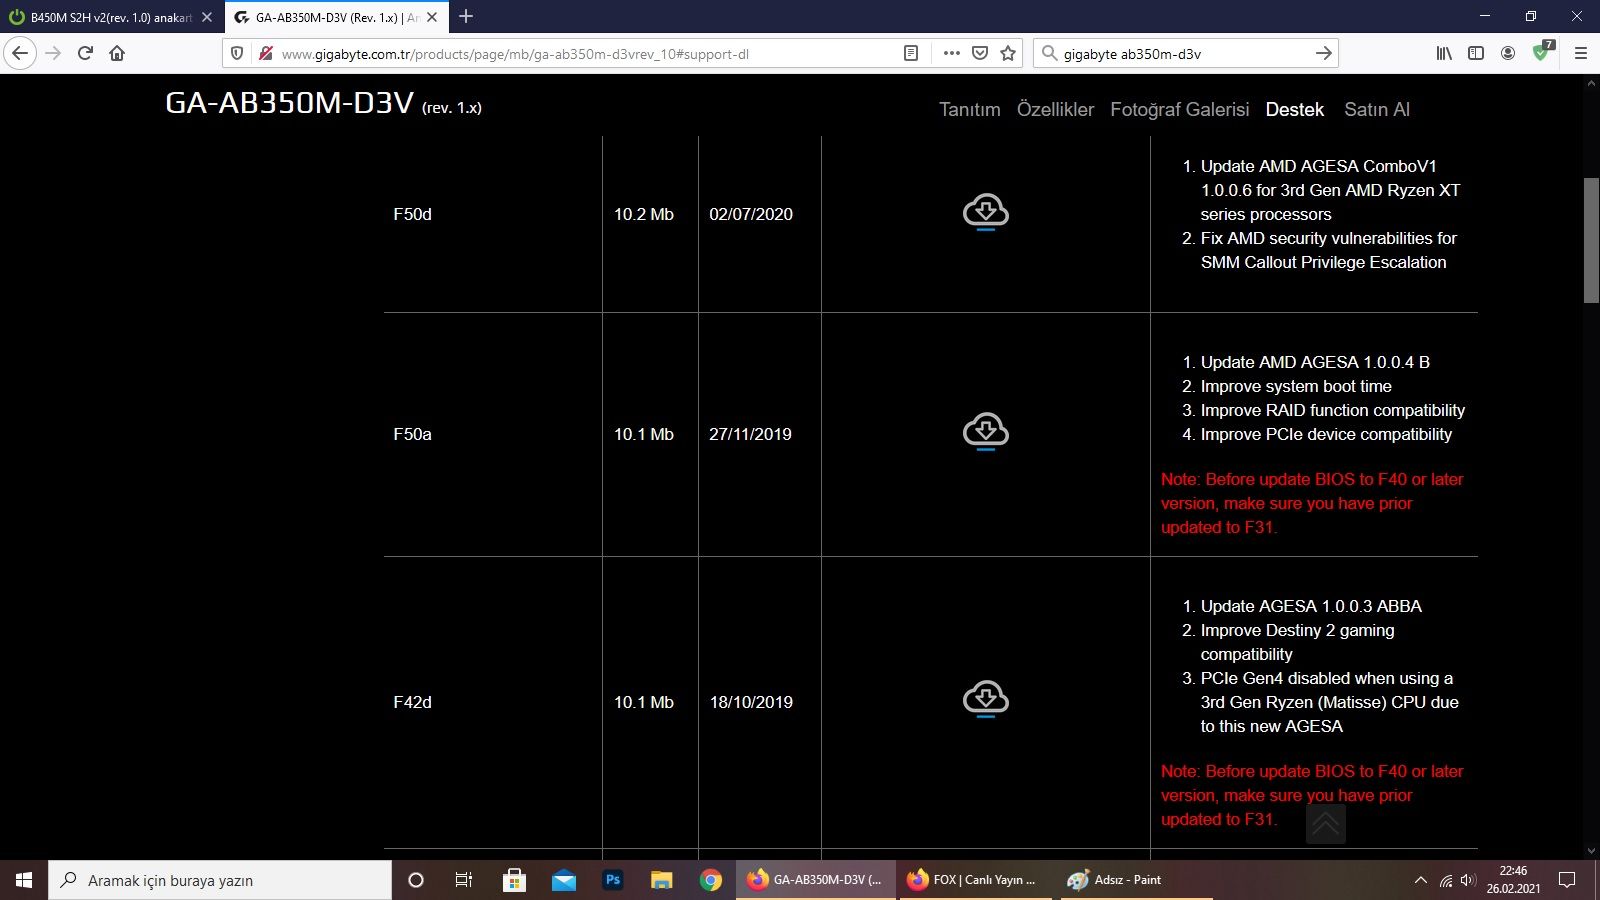Close the B450M S2H tab

pos(207,17)
